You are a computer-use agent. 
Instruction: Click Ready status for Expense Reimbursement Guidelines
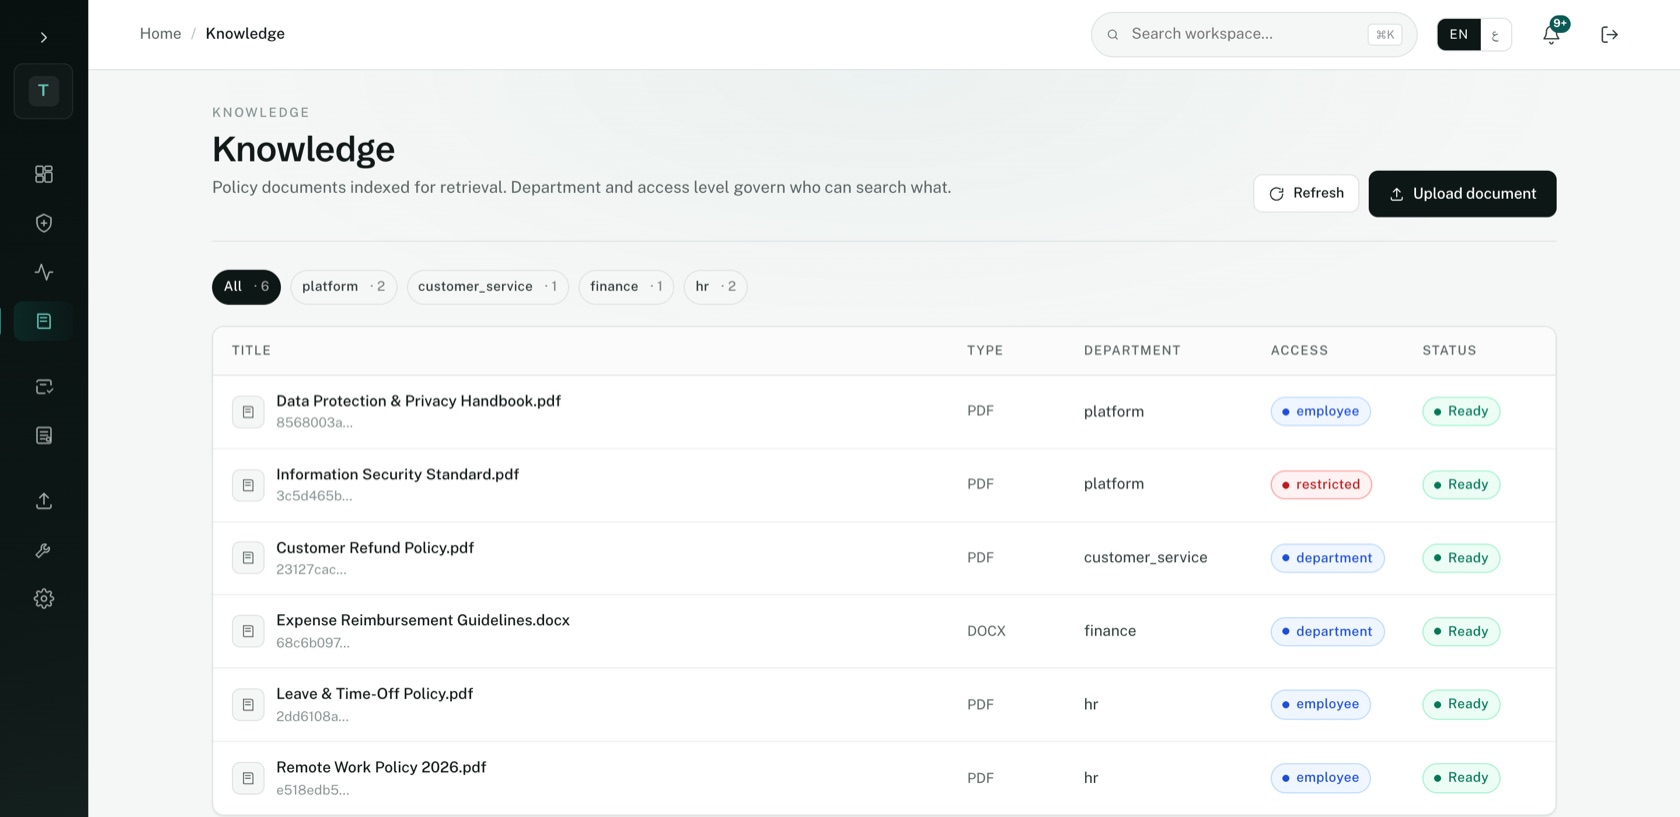pos(1461,632)
